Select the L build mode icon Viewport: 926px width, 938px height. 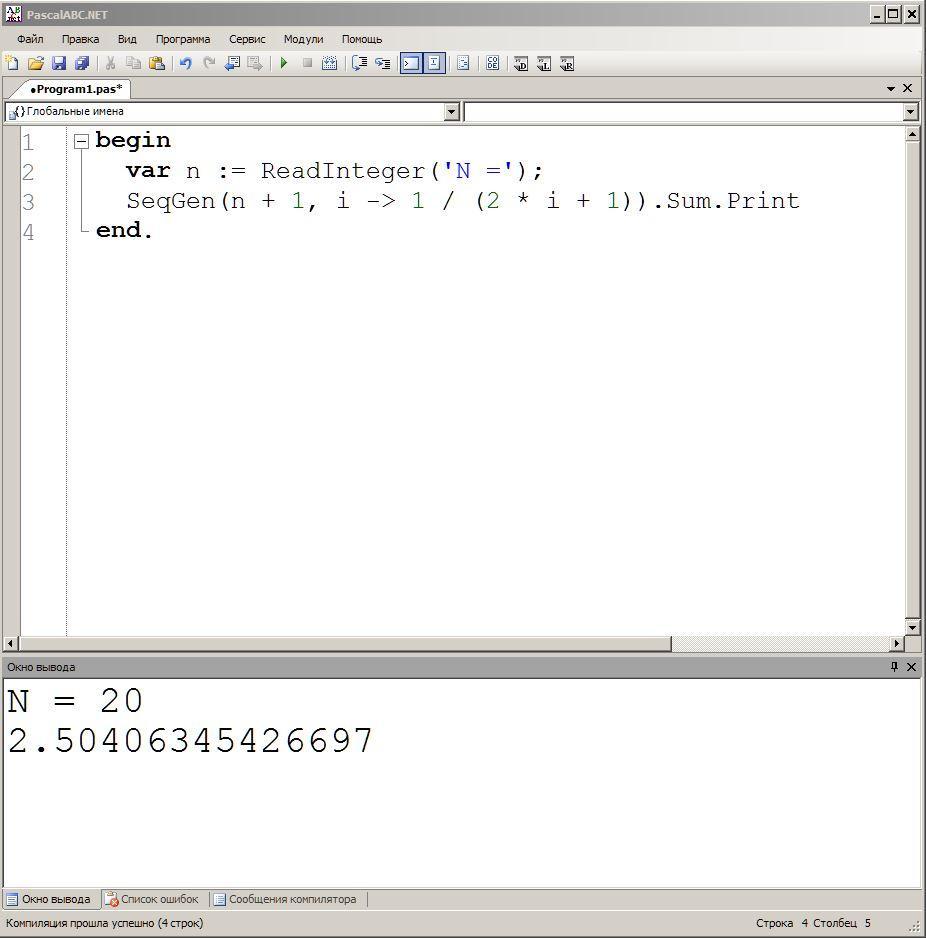pyautogui.click(x=544, y=63)
